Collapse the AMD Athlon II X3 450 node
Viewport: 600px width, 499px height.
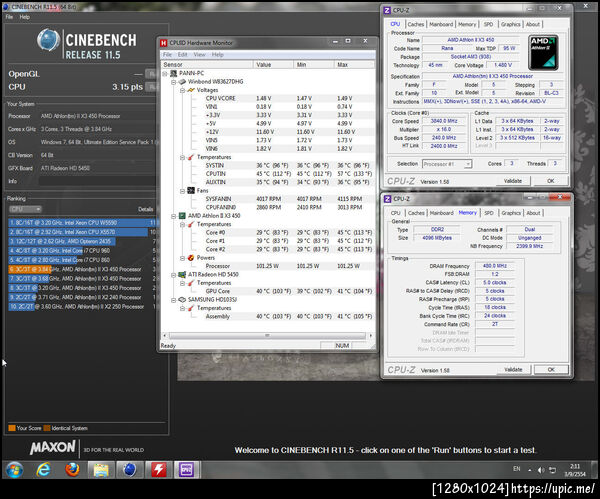point(173,216)
